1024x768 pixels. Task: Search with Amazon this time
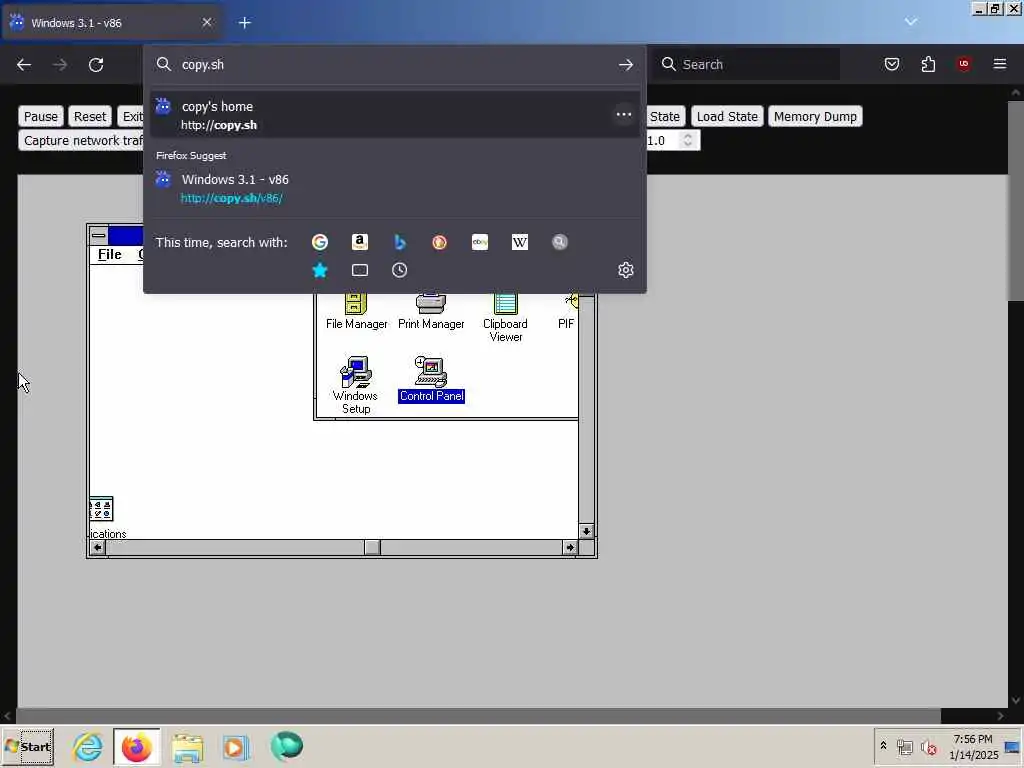coord(360,242)
